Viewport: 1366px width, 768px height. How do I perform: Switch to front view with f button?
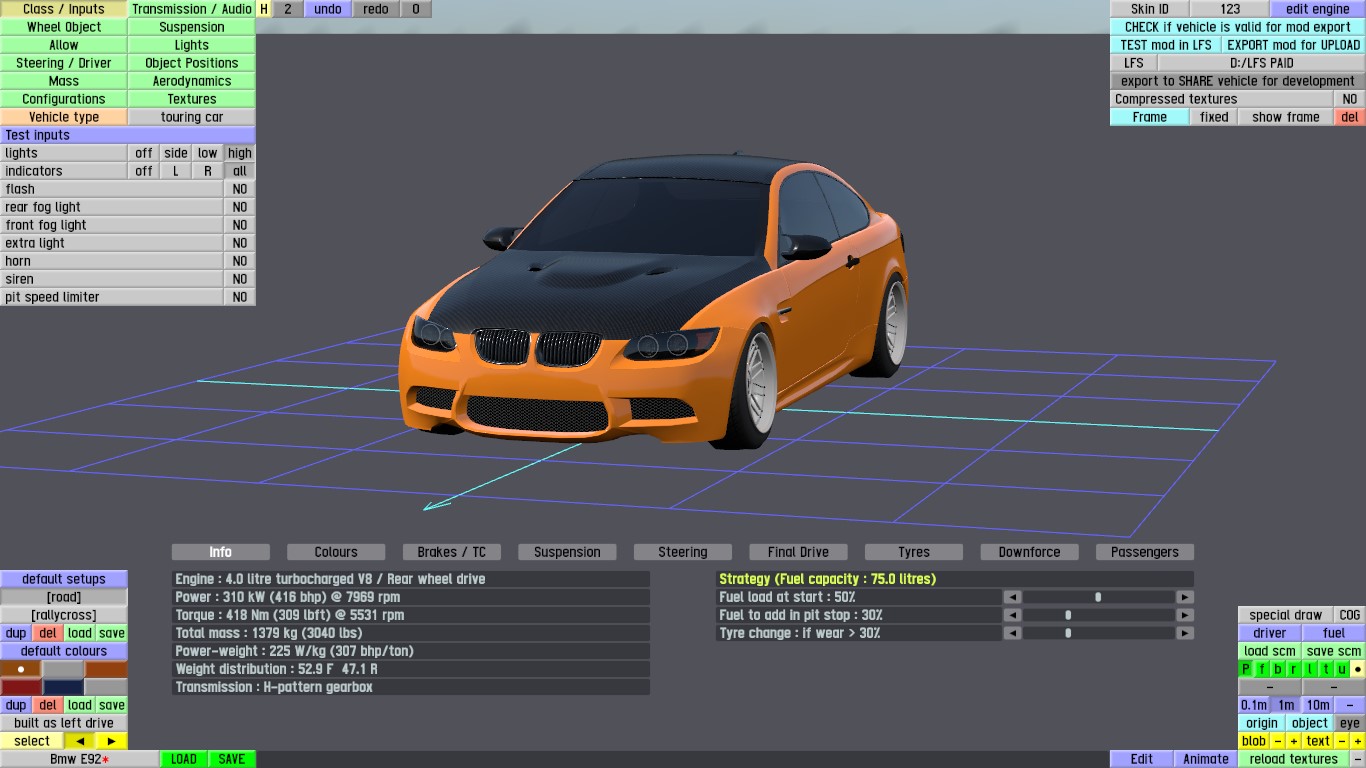pyautogui.click(x=1262, y=669)
